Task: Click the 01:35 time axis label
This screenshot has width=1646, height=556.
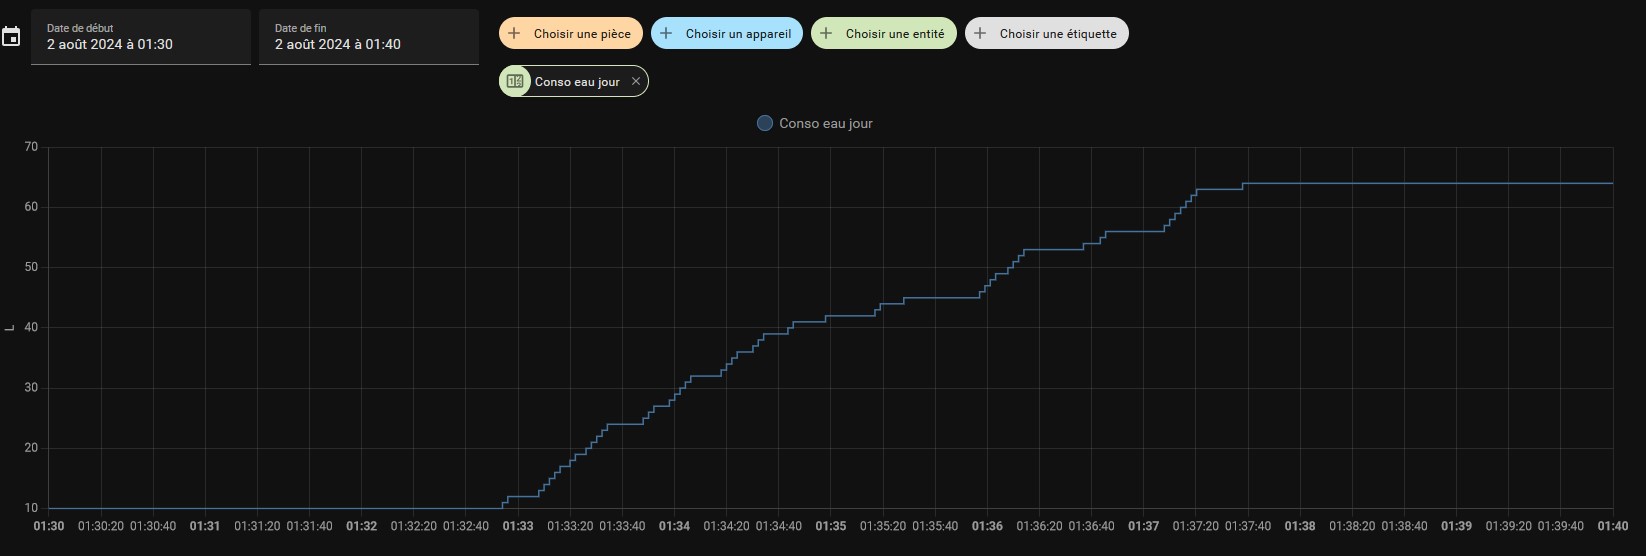Action: [x=831, y=526]
